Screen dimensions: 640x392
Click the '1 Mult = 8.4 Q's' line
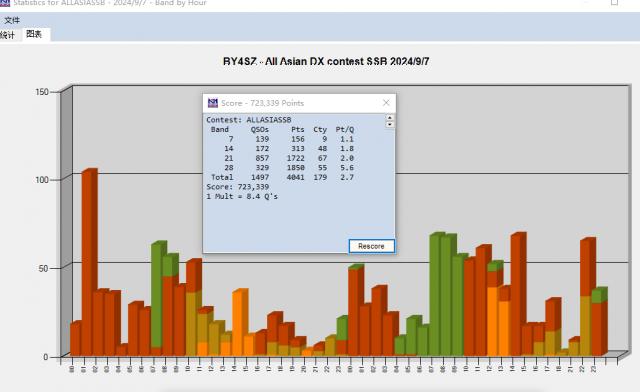click(x=242, y=196)
